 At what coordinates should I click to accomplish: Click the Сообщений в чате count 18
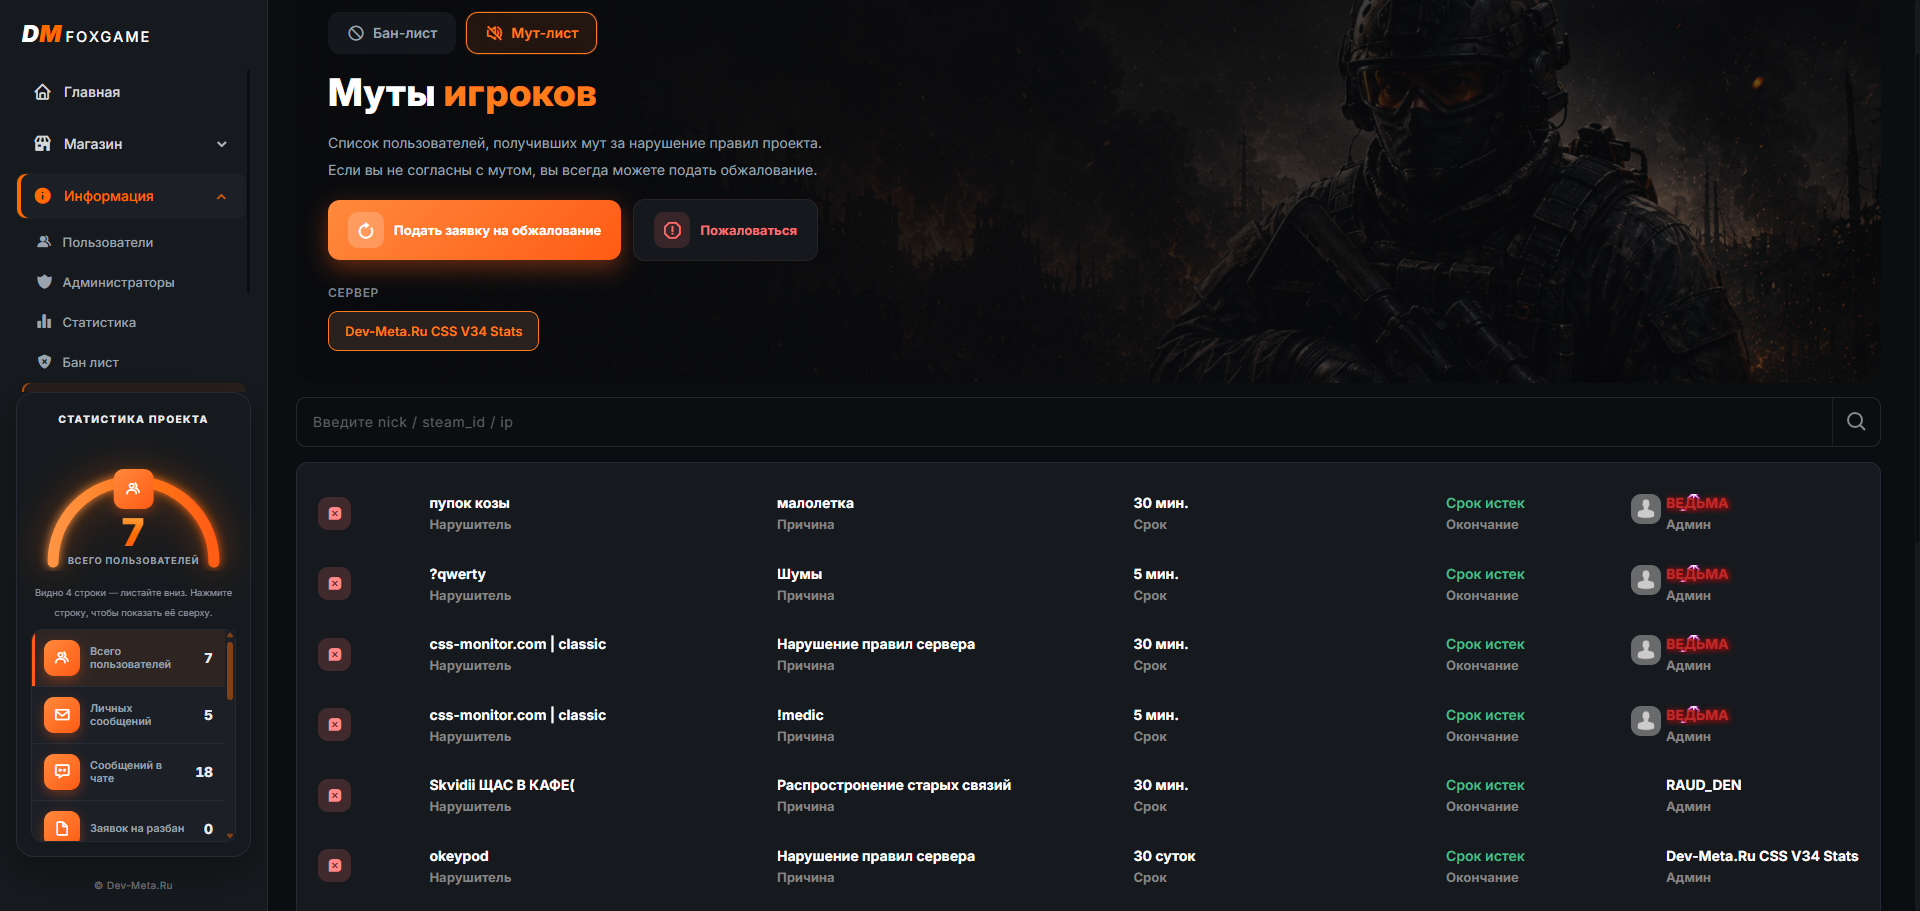[204, 772]
